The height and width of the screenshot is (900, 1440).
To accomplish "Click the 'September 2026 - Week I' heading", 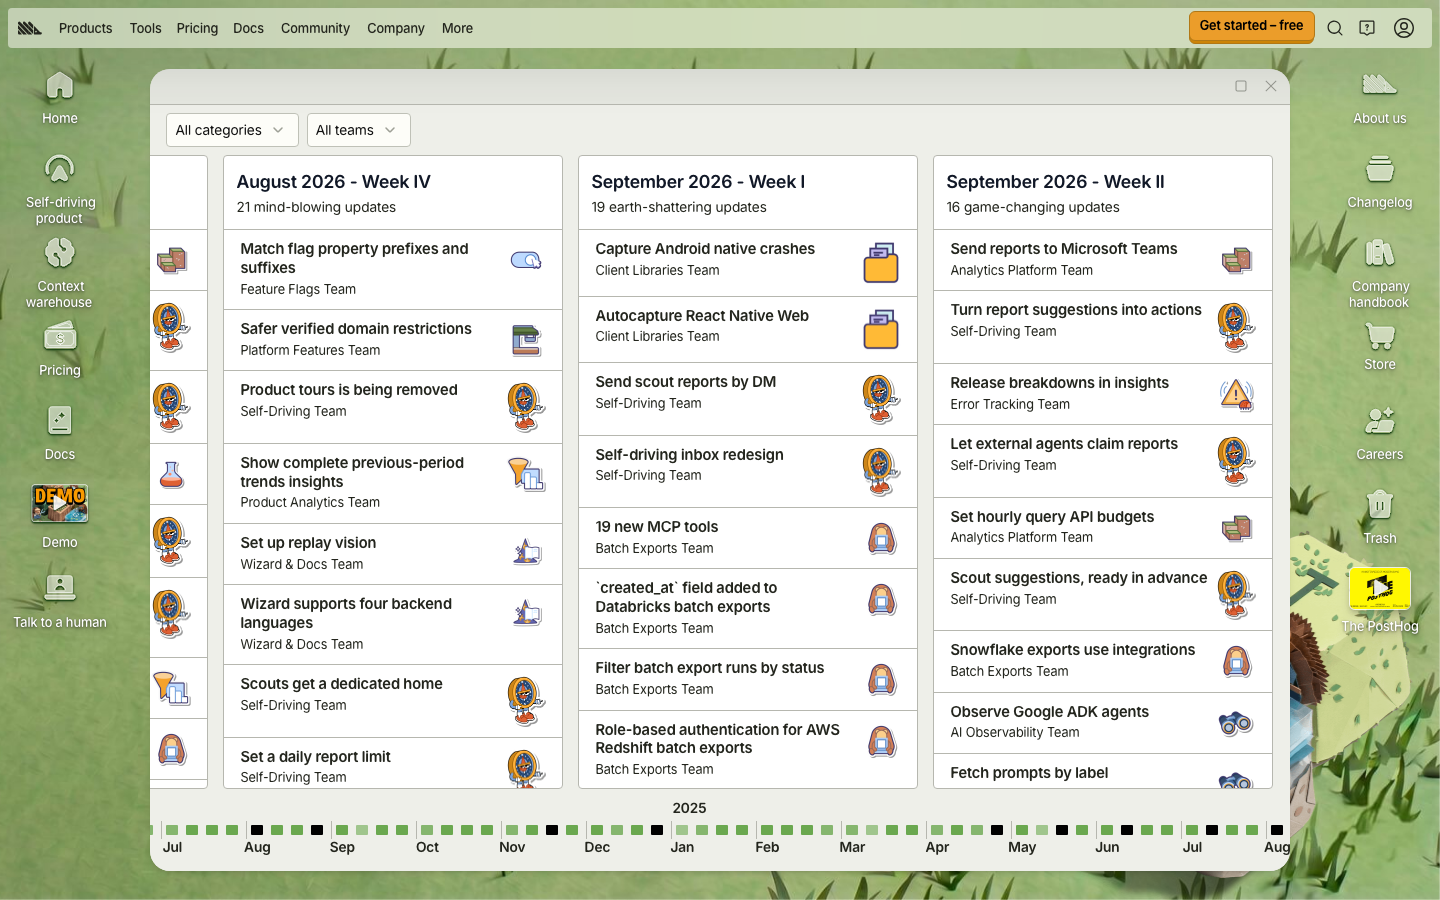I will (698, 182).
